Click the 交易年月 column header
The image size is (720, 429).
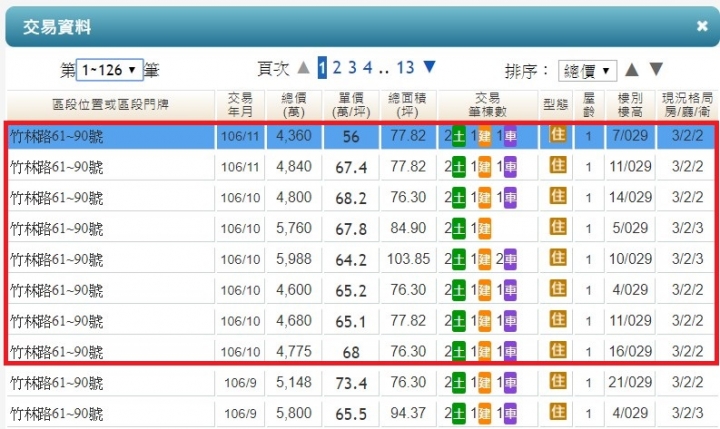tap(240, 105)
